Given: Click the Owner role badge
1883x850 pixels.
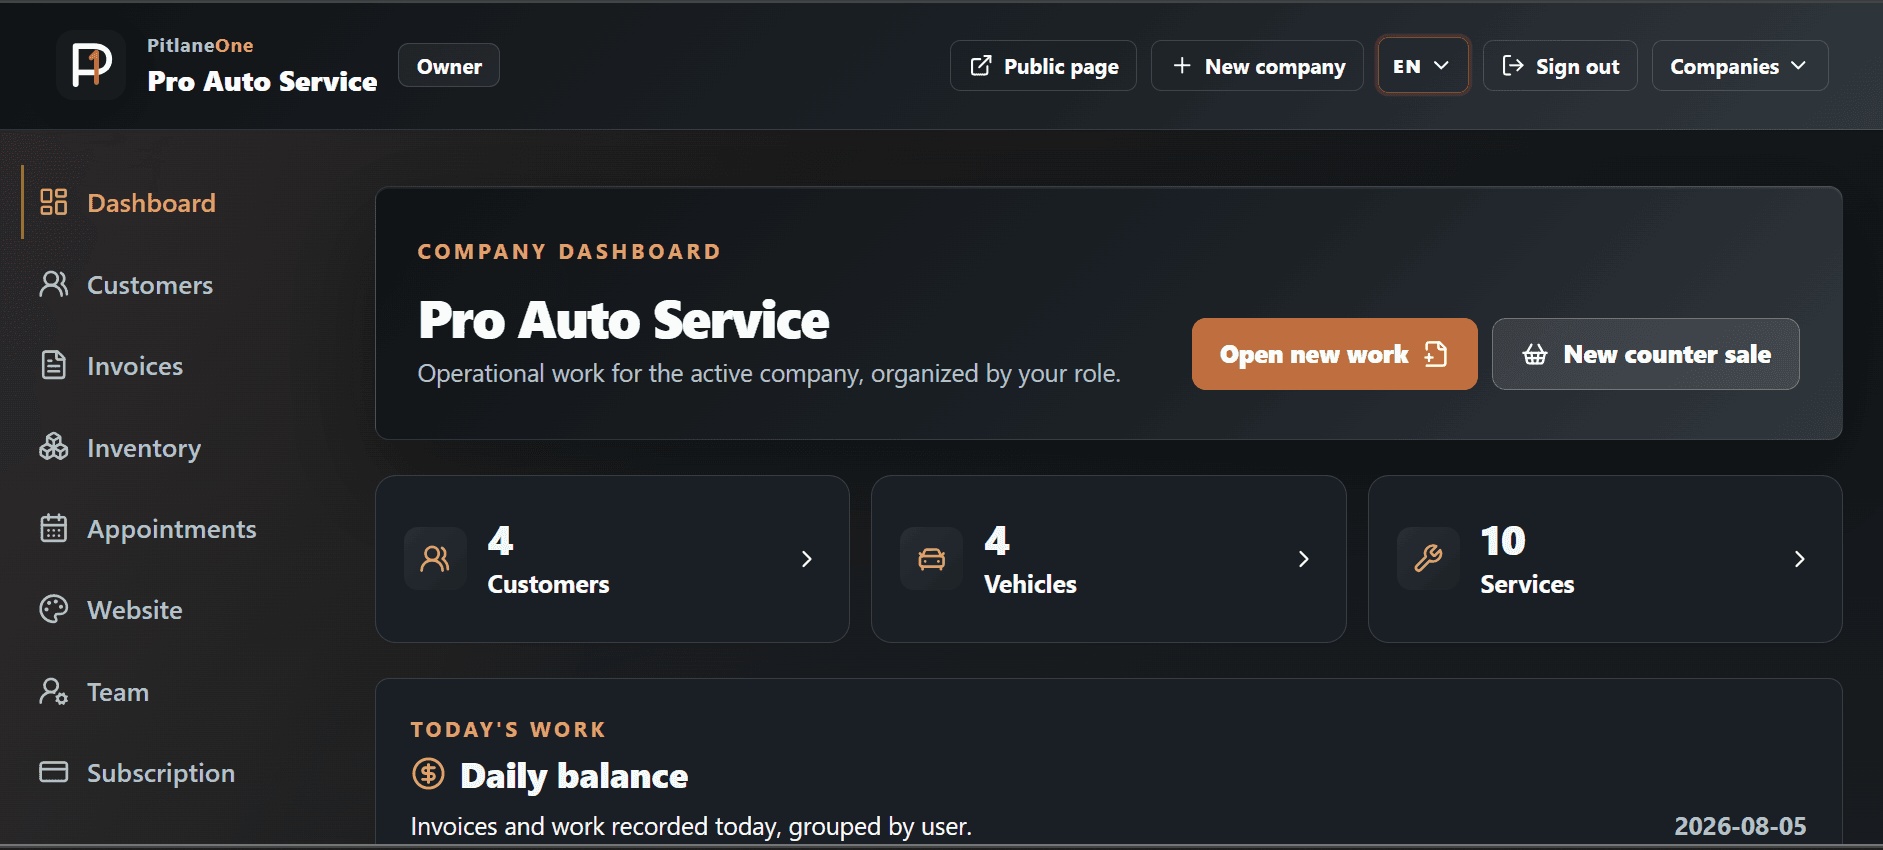Looking at the screenshot, I should pyautogui.click(x=449, y=66).
